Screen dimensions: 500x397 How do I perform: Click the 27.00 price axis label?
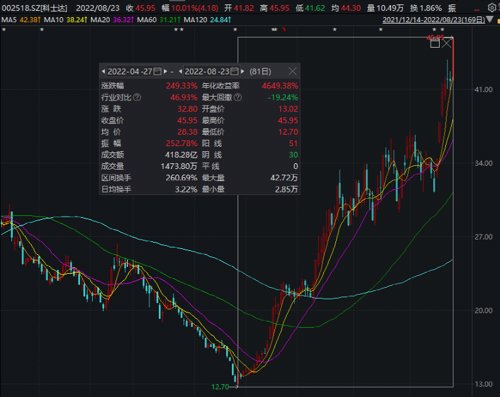(483, 237)
